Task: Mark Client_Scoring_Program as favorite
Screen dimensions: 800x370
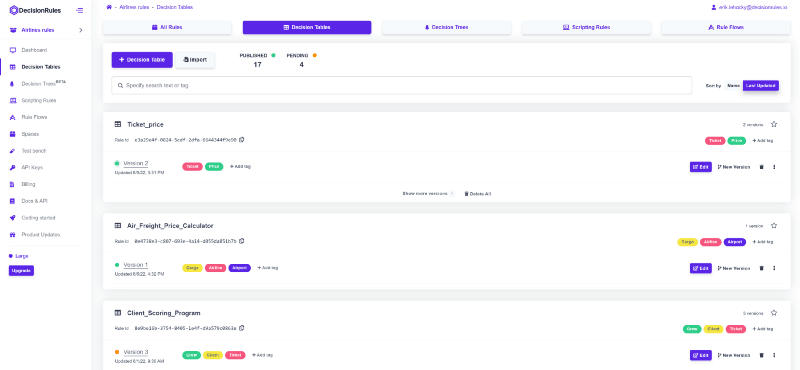Action: 774,313
